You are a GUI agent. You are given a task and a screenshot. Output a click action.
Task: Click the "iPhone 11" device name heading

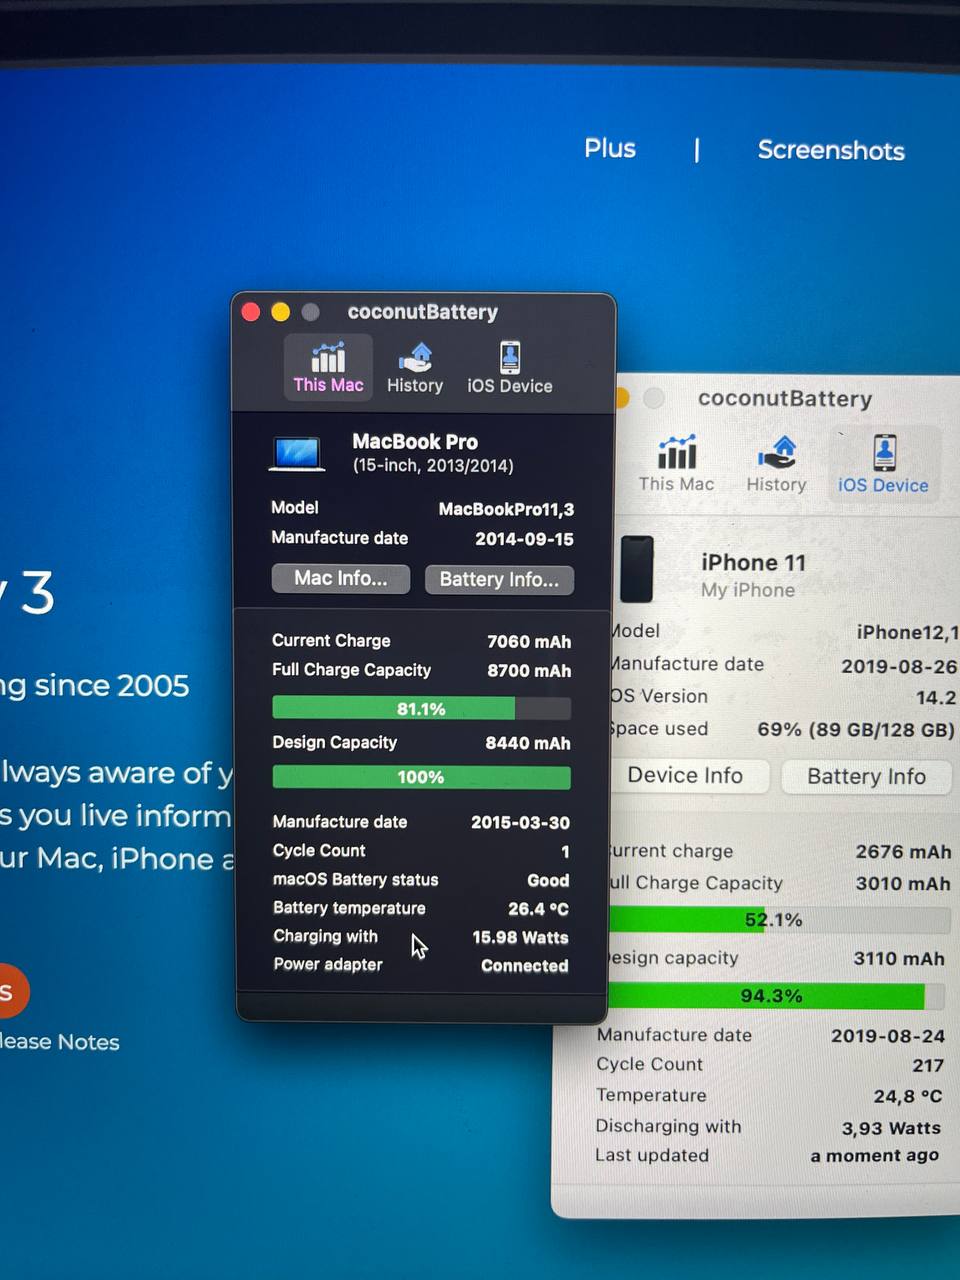pos(753,563)
